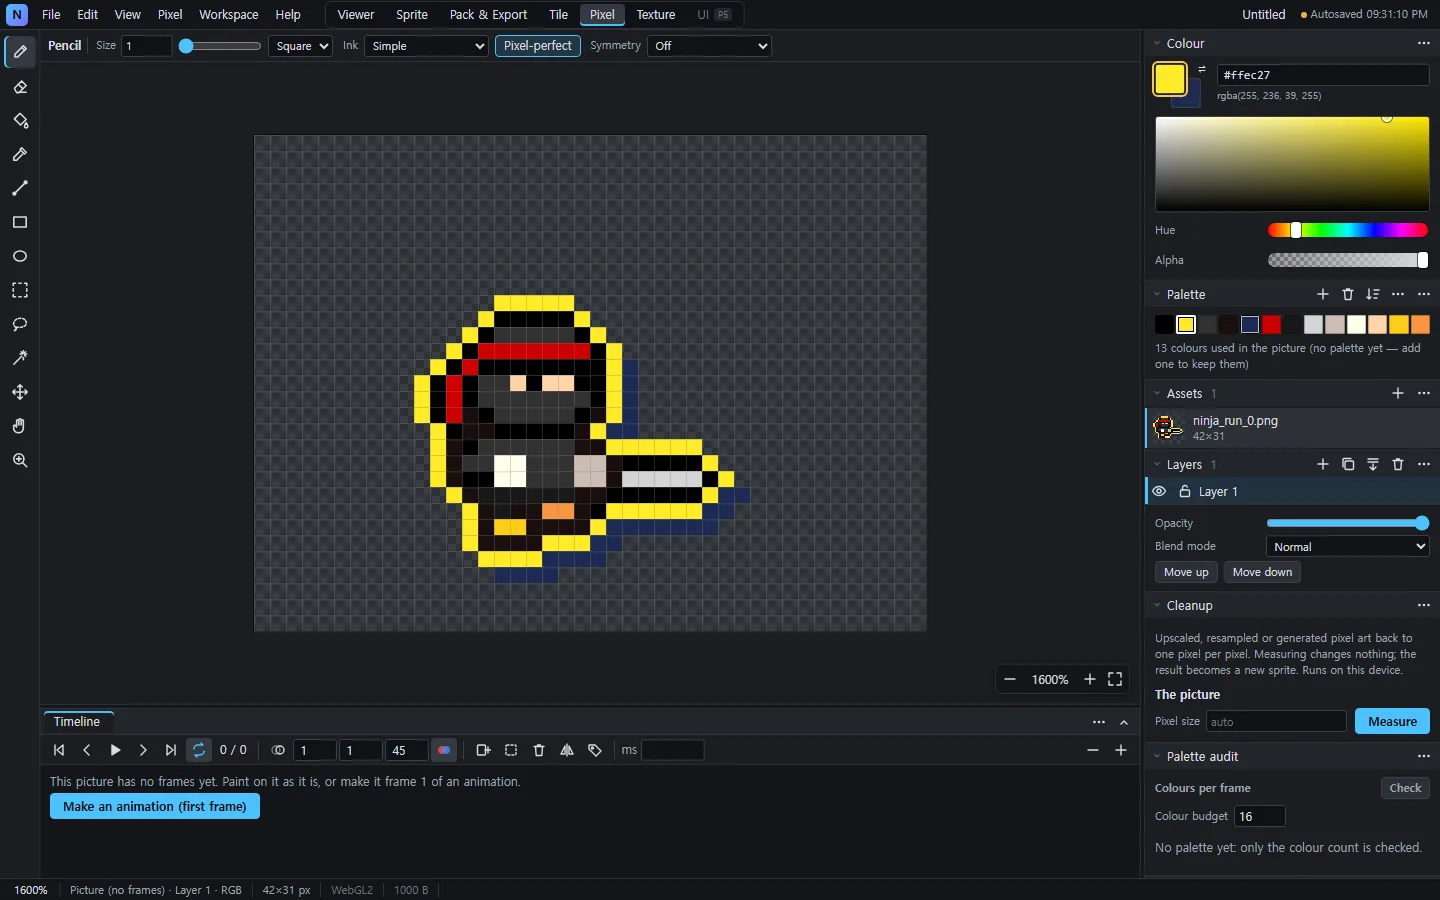Hide Layer 1 with the eye icon

(1160, 492)
